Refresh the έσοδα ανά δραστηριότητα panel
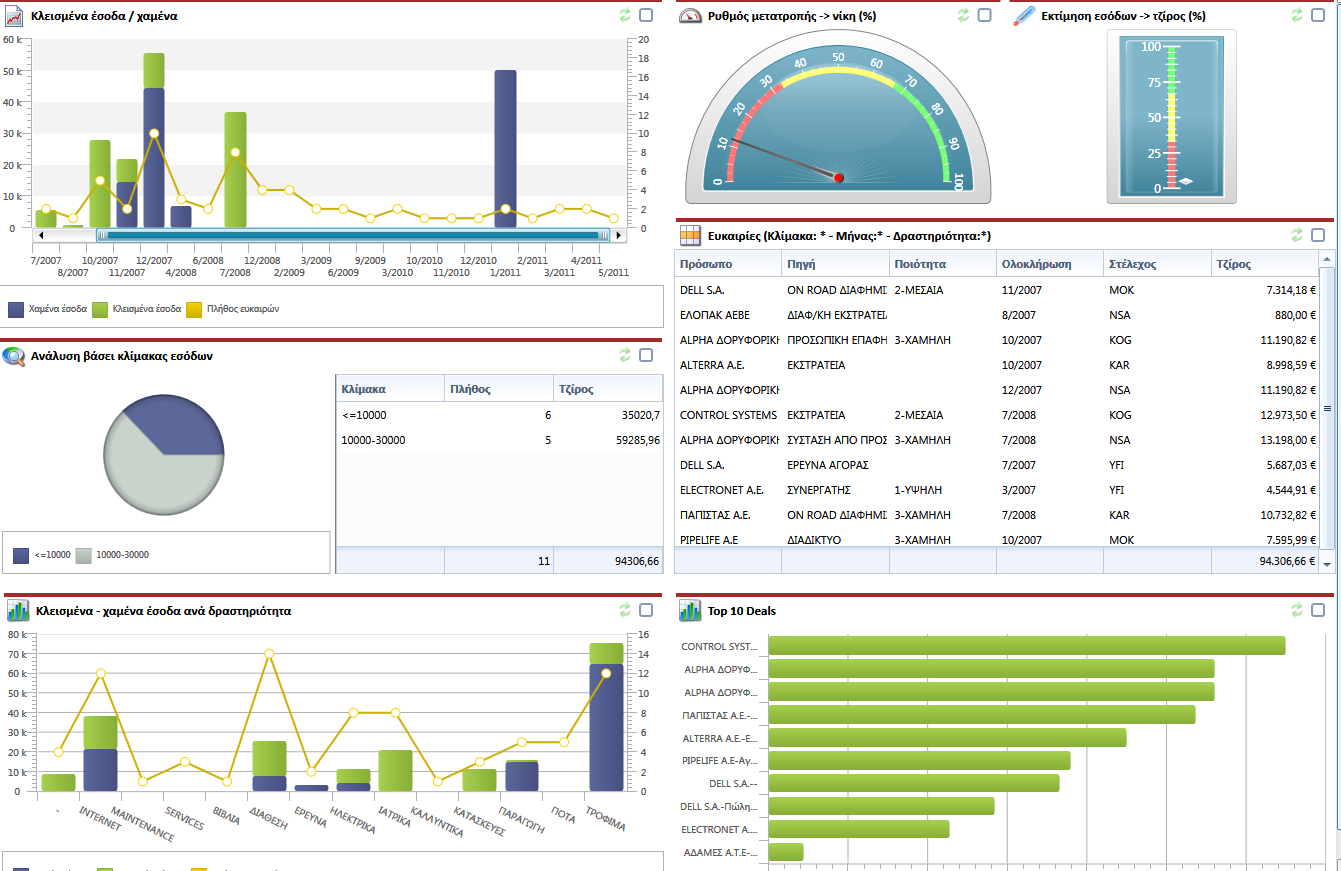The image size is (1341, 871). 626,609
